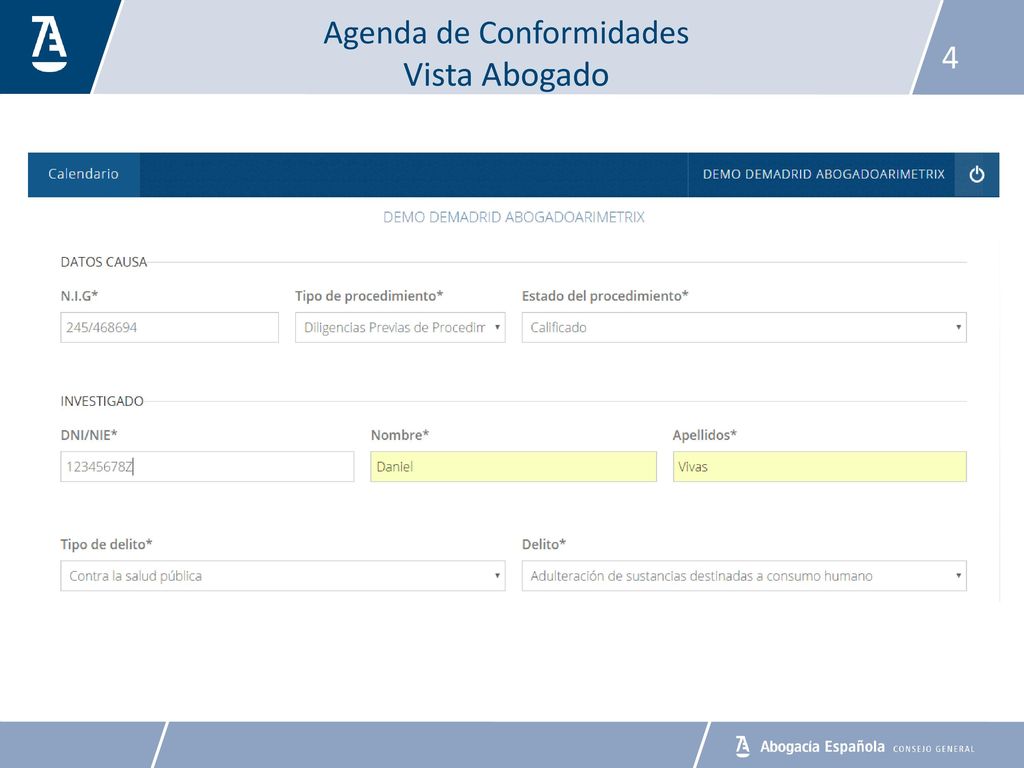Open Estado del procedimiento dropdown
The image size is (1024, 768).
click(x=744, y=327)
